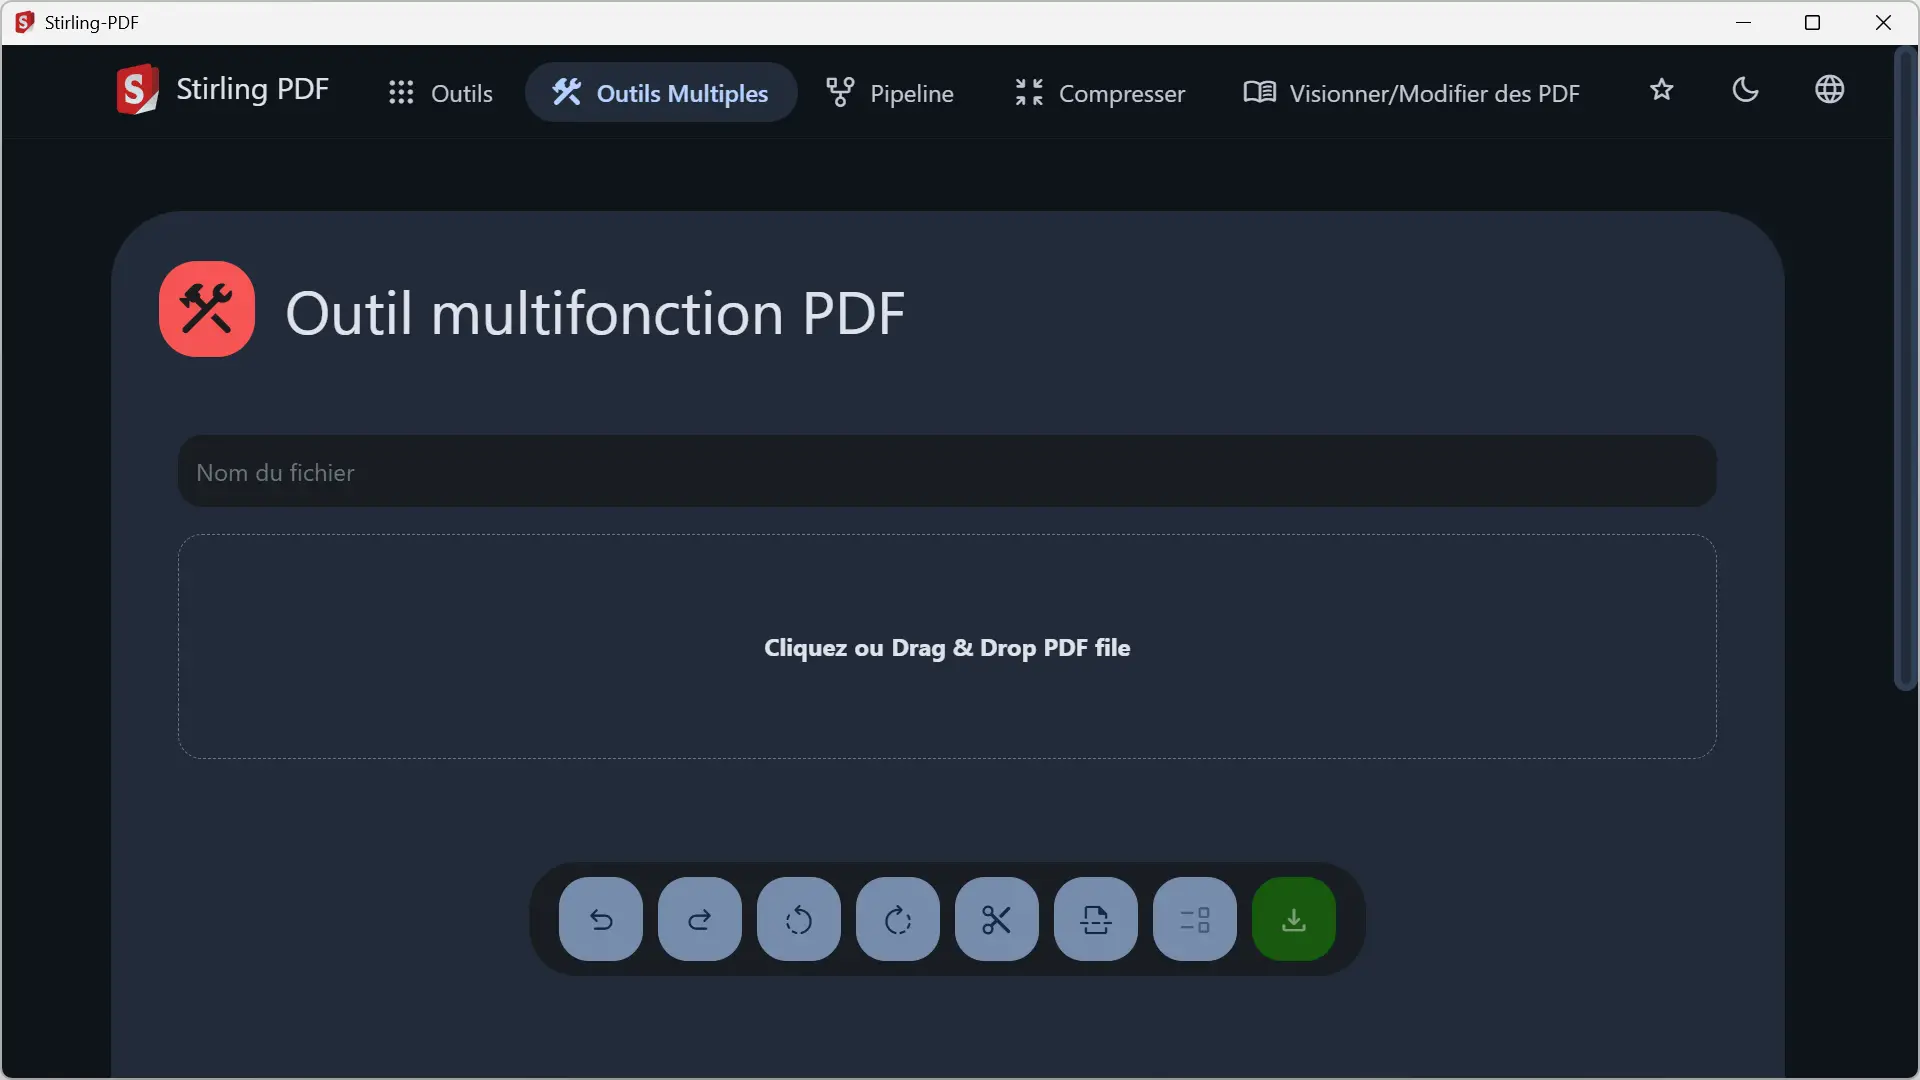The width and height of the screenshot is (1920, 1080).
Task: Click the Stirling PDF brand title
Action: (x=252, y=90)
